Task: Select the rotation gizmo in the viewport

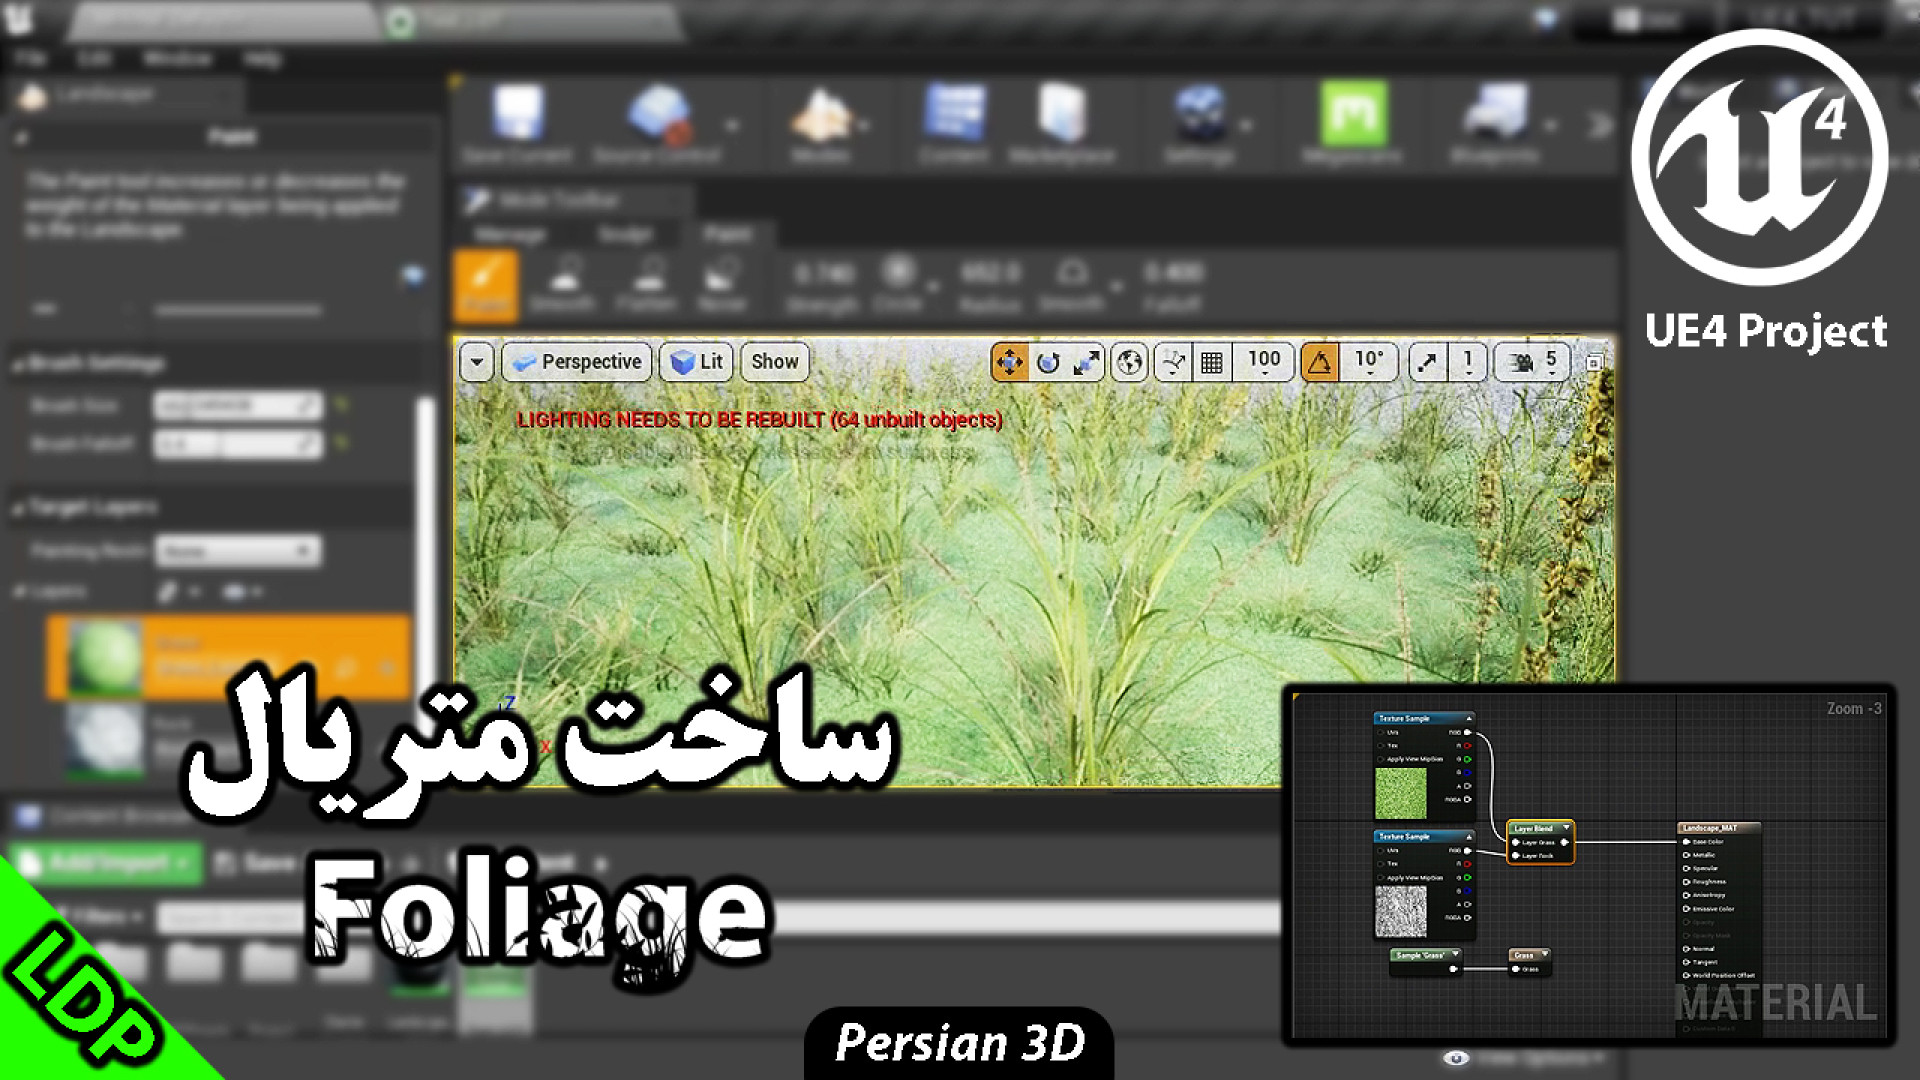Action: [x=1048, y=362]
